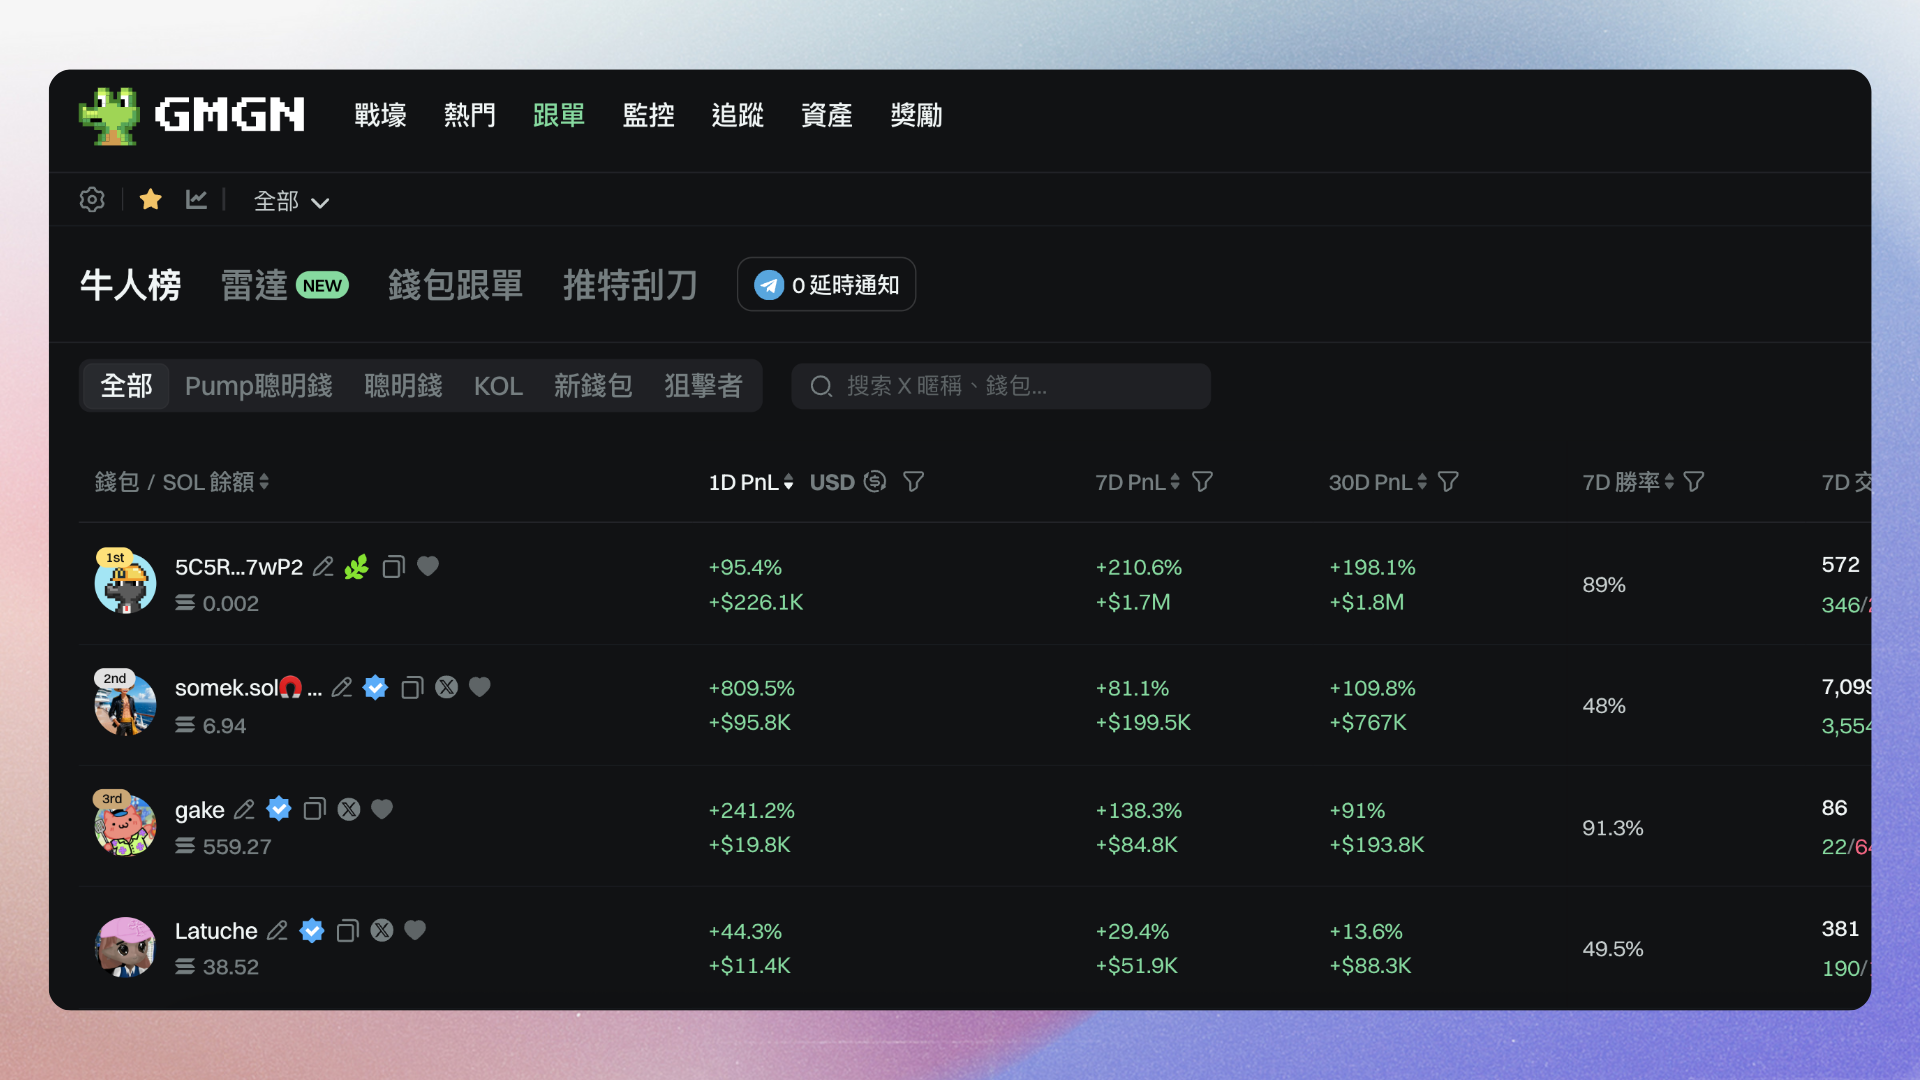Open settings gear icon in toolbar
The width and height of the screenshot is (1920, 1080).
click(92, 200)
